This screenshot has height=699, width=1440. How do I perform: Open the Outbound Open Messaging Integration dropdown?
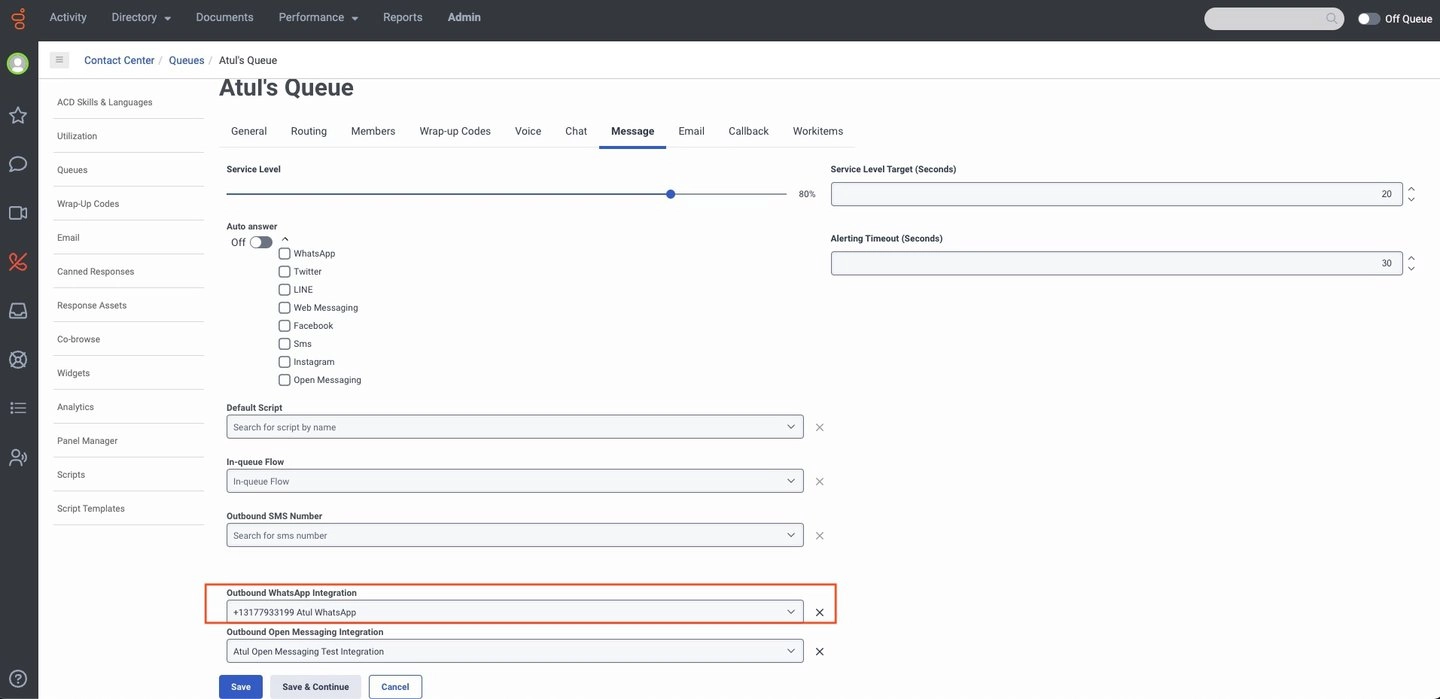514,651
